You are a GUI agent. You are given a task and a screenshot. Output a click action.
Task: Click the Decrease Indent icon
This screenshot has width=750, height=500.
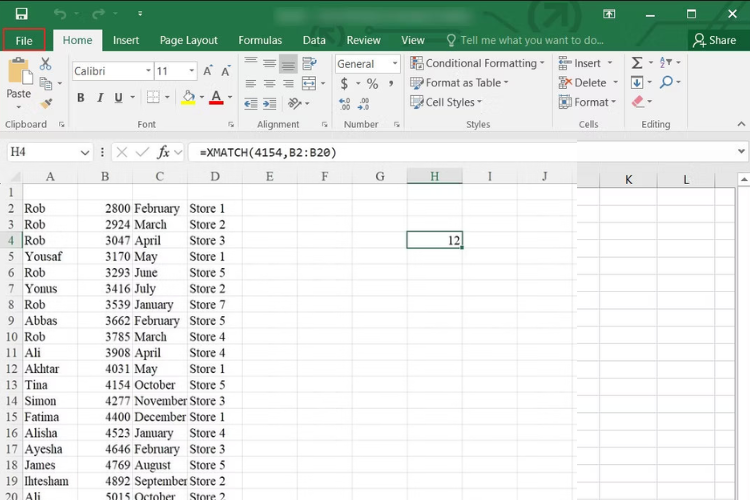pos(251,103)
